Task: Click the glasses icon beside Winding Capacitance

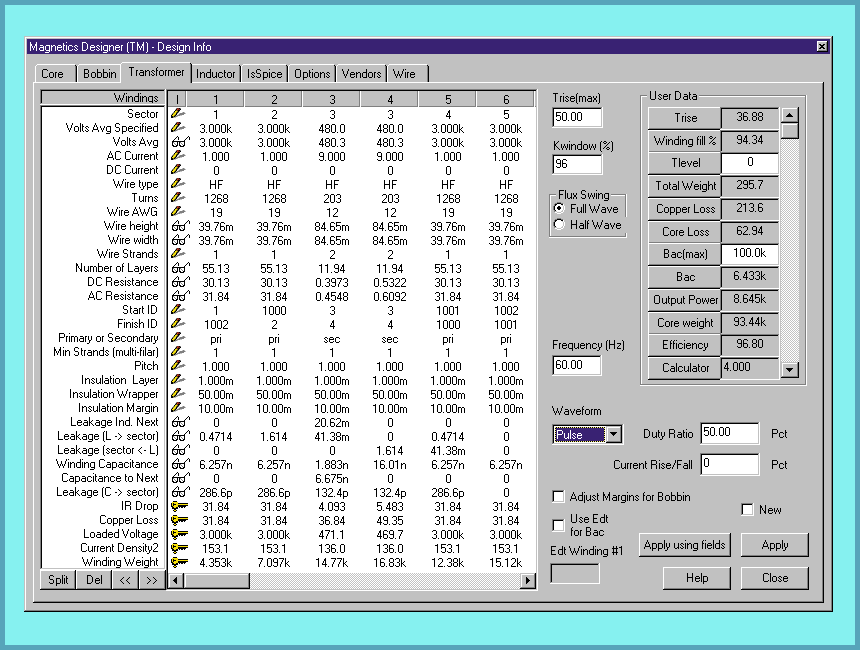Action: tap(178, 464)
